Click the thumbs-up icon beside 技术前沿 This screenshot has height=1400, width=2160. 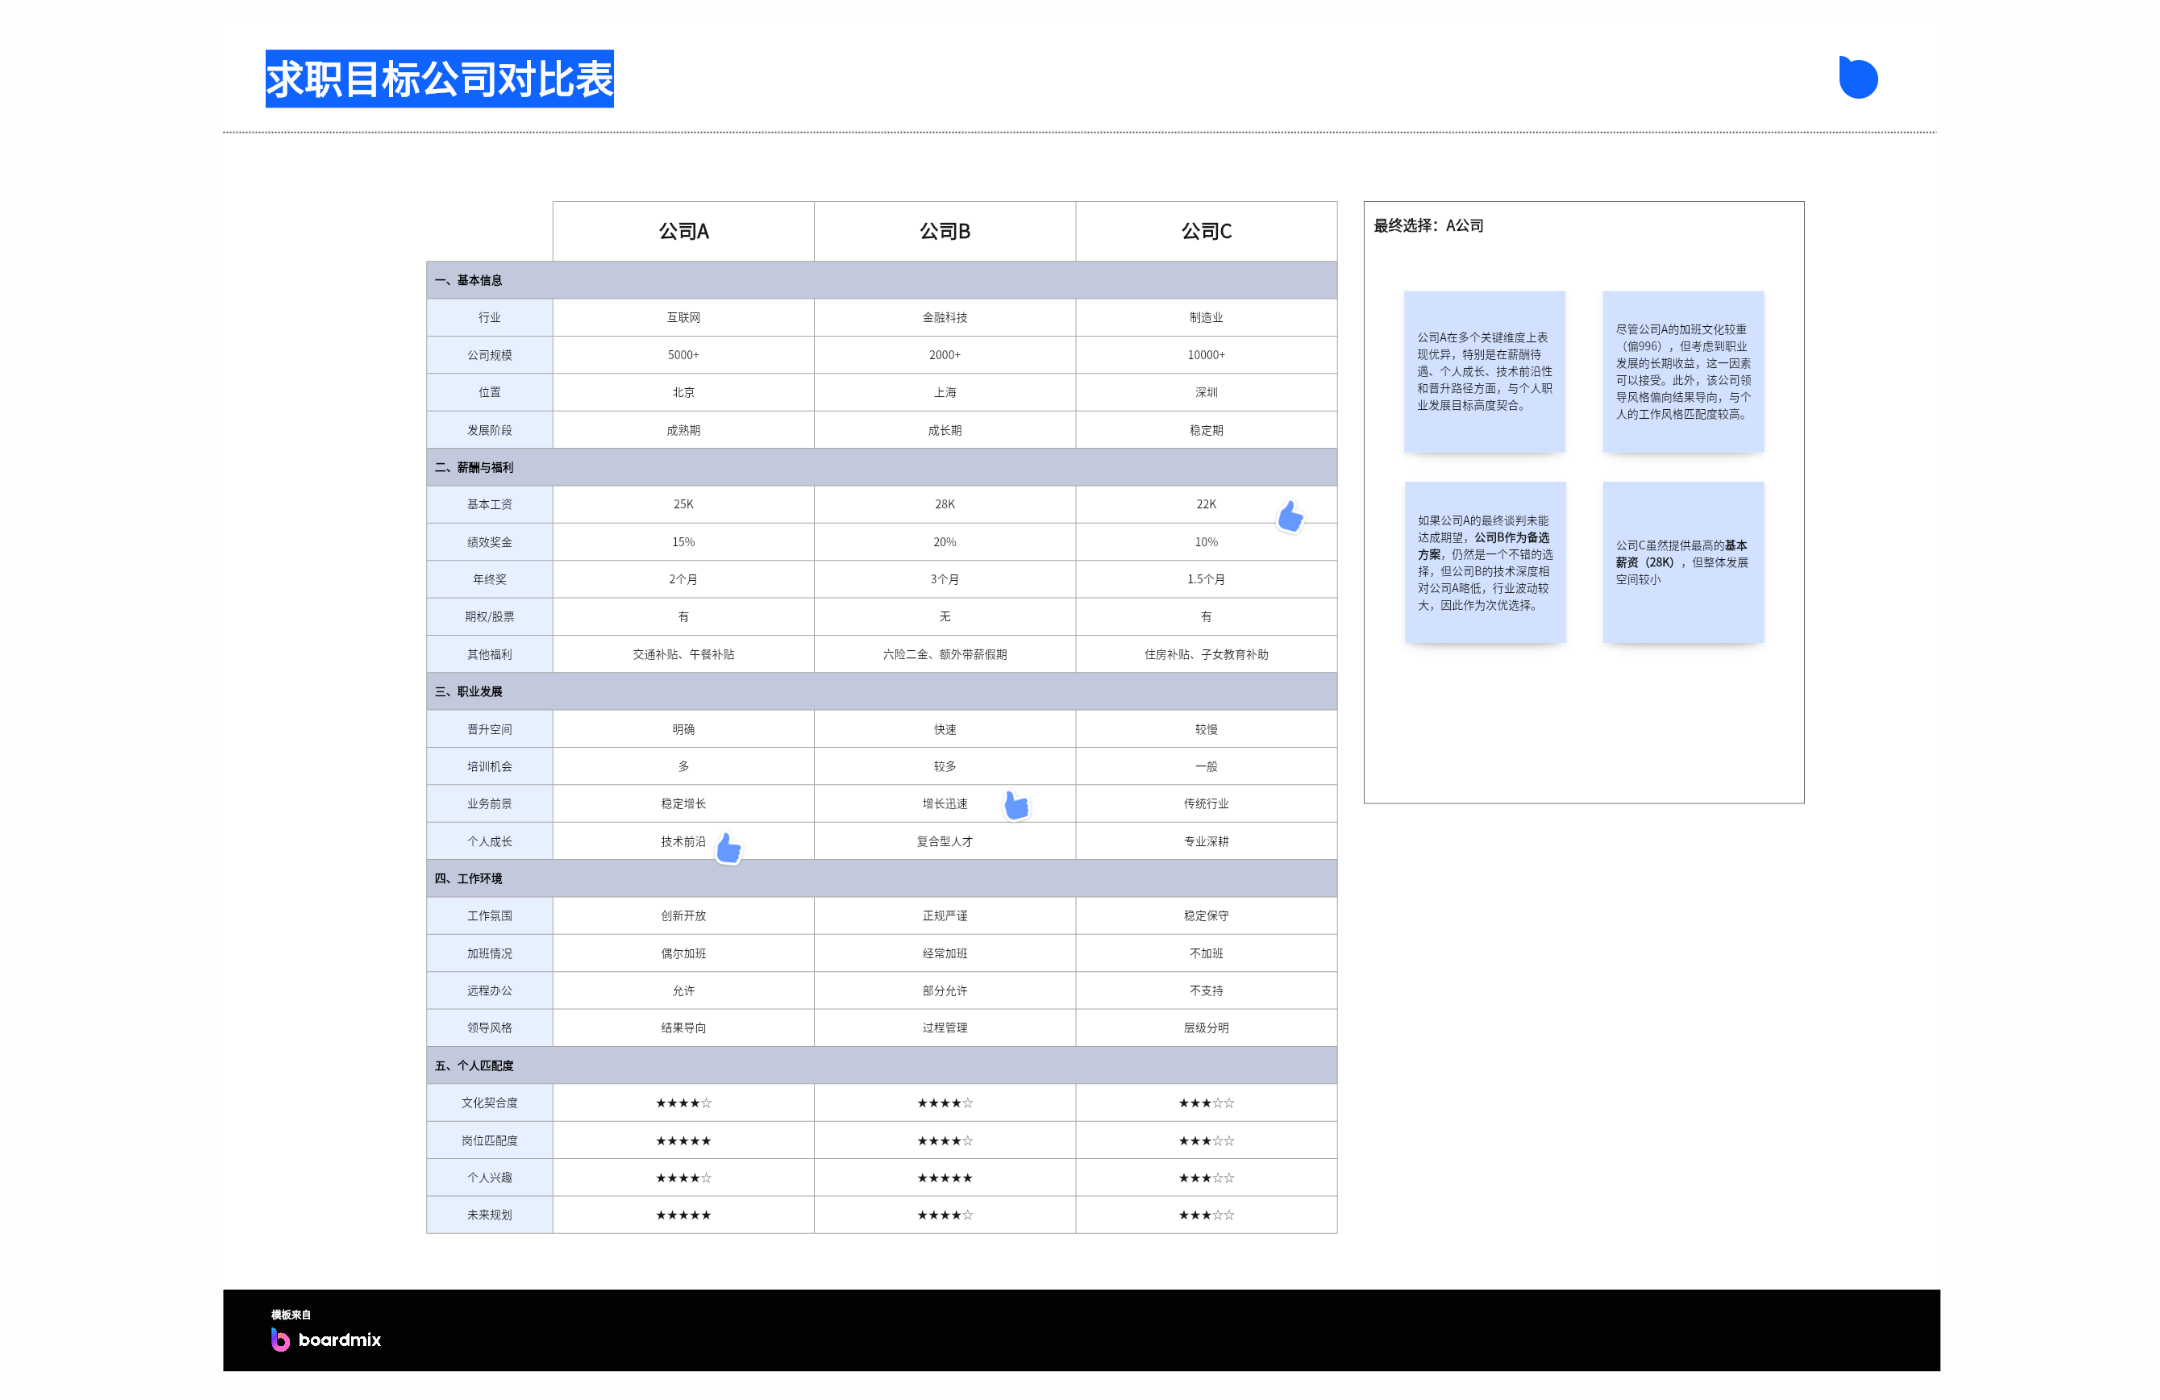729,848
